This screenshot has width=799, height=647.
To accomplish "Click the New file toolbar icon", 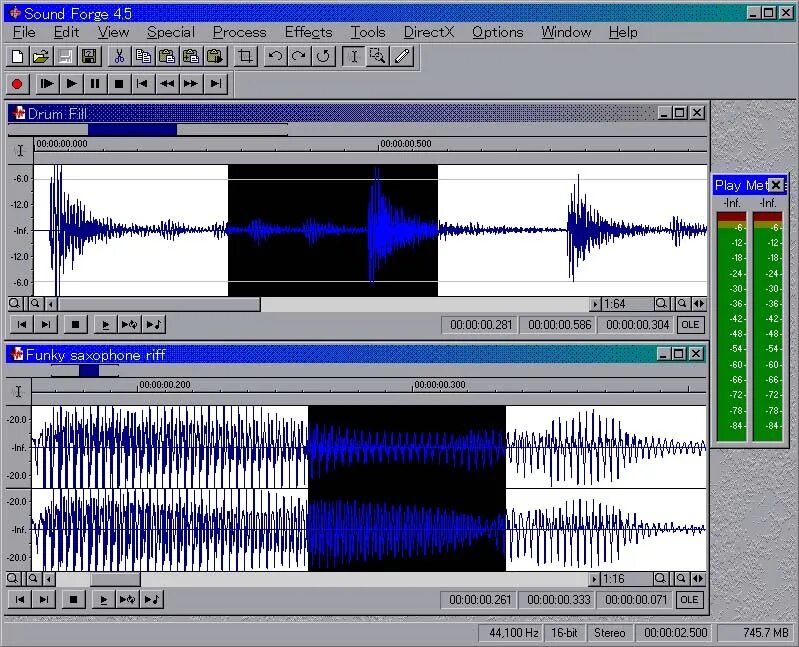I will tap(17, 56).
